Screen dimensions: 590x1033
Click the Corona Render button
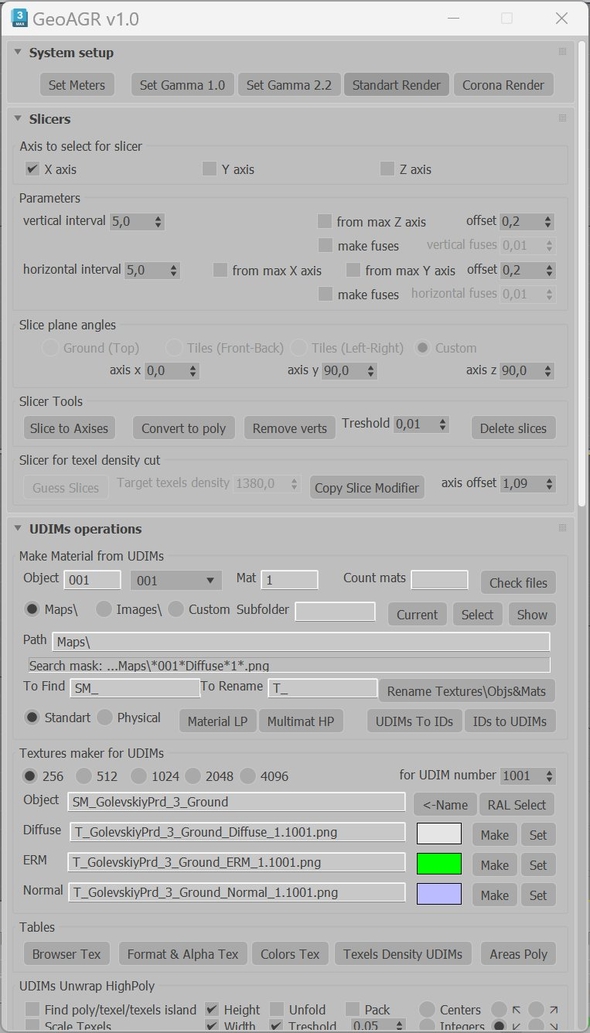[503, 85]
